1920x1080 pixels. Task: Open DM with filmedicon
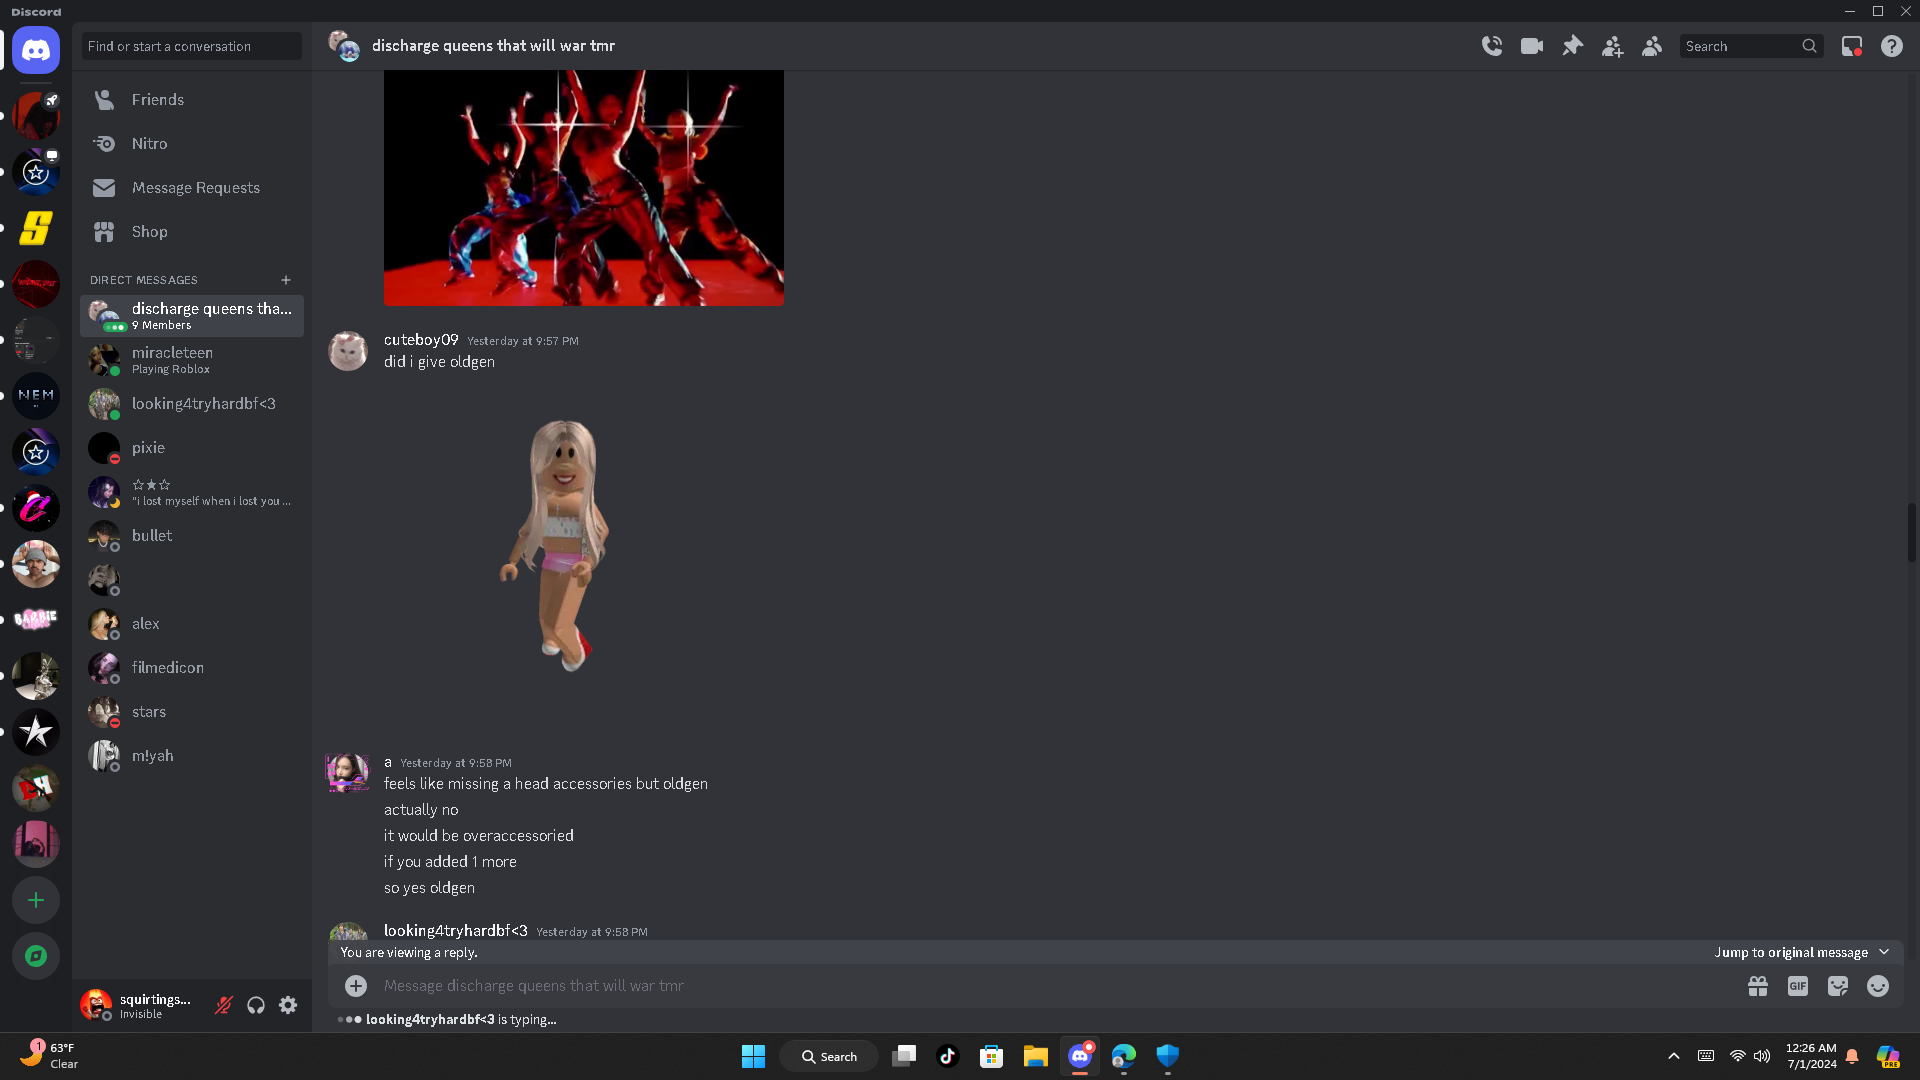tap(191, 668)
